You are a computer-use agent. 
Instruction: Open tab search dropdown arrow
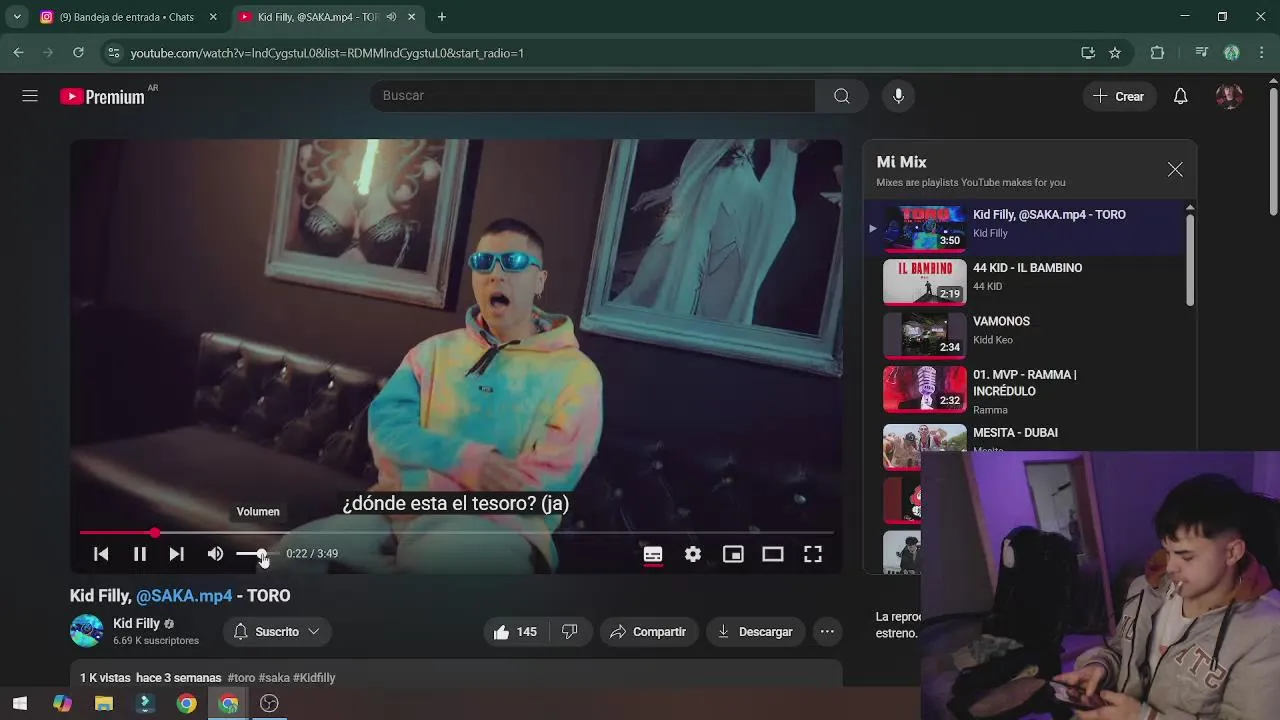pos(17,17)
